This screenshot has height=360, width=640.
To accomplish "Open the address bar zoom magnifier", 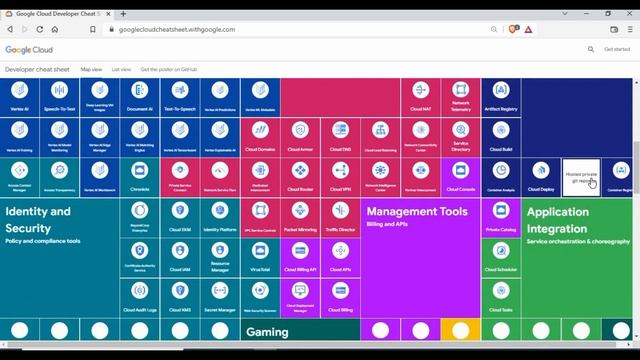I will pyautogui.click(x=494, y=29).
